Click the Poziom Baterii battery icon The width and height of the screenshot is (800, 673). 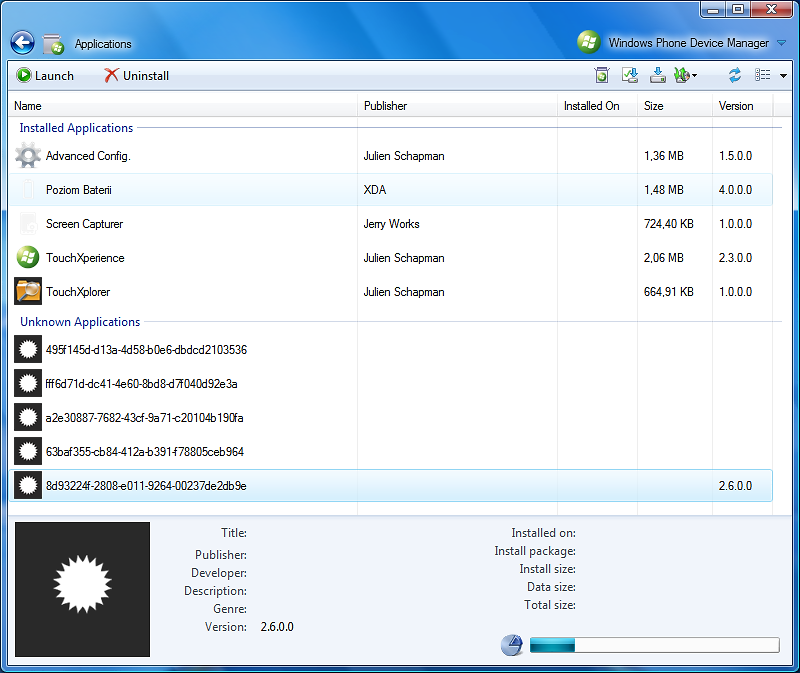pos(28,189)
